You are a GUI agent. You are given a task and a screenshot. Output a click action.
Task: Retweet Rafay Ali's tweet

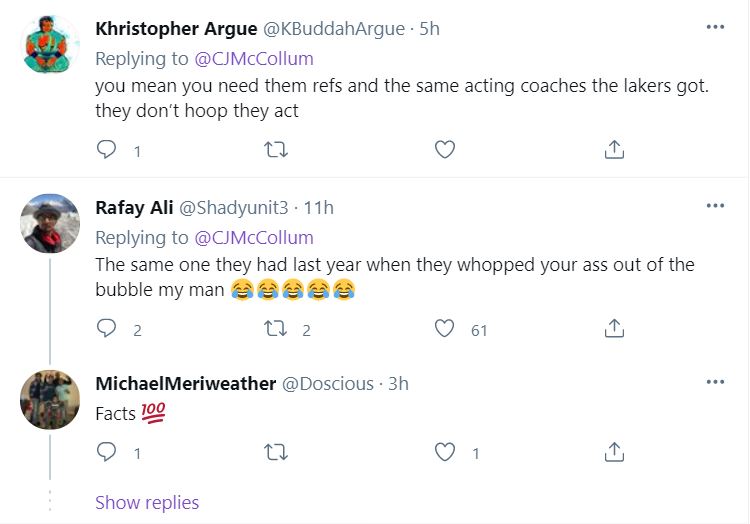(x=275, y=329)
